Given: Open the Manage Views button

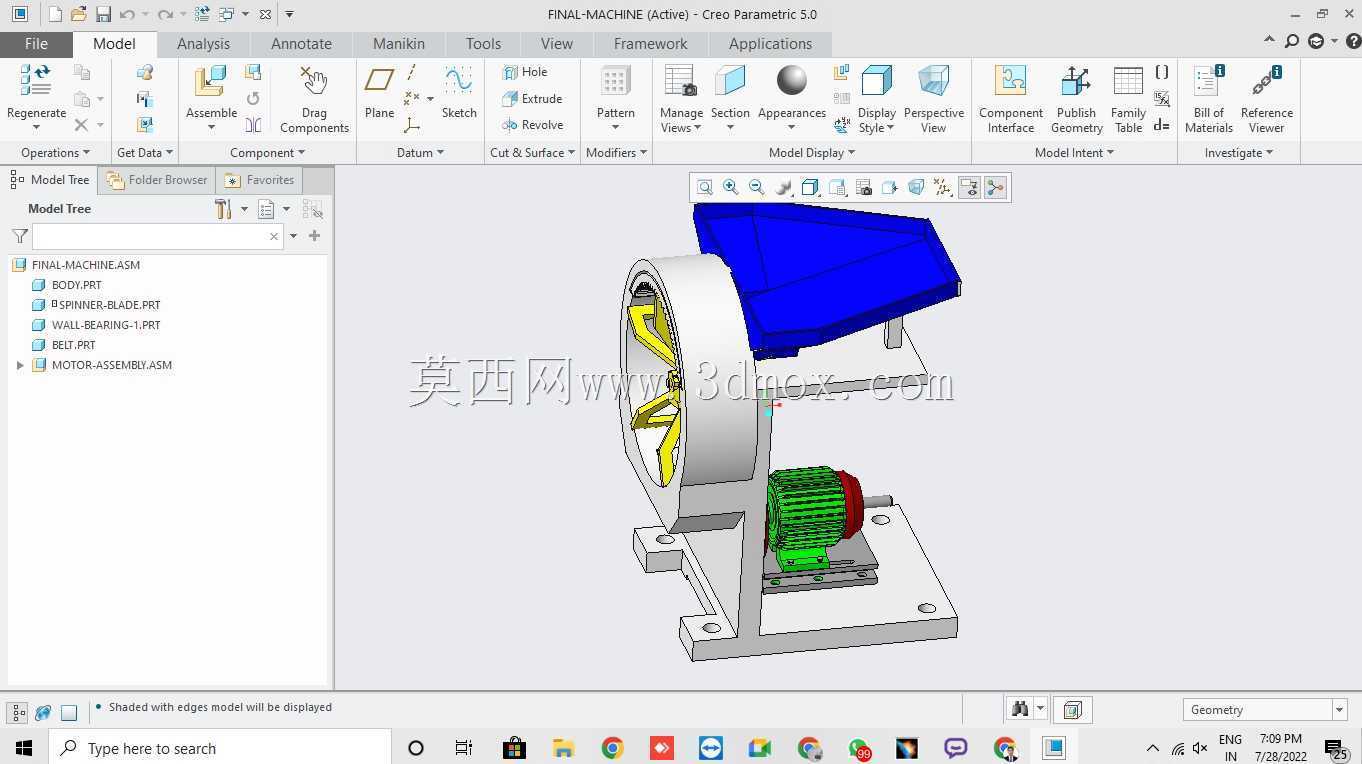Looking at the screenshot, I should 681,98.
